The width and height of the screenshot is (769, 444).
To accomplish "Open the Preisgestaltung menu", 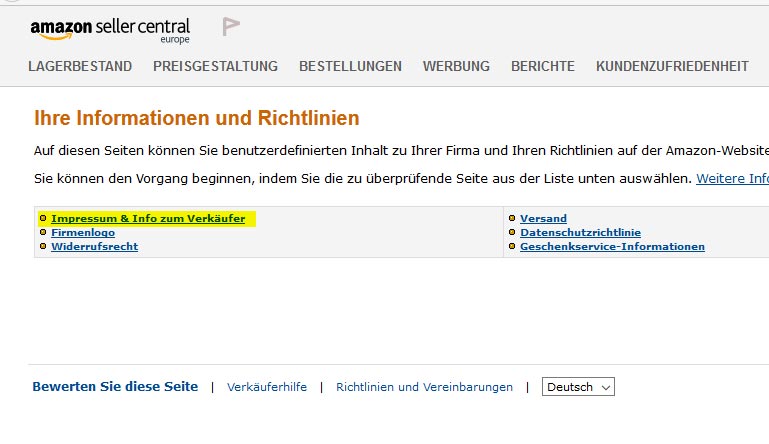I will point(215,66).
